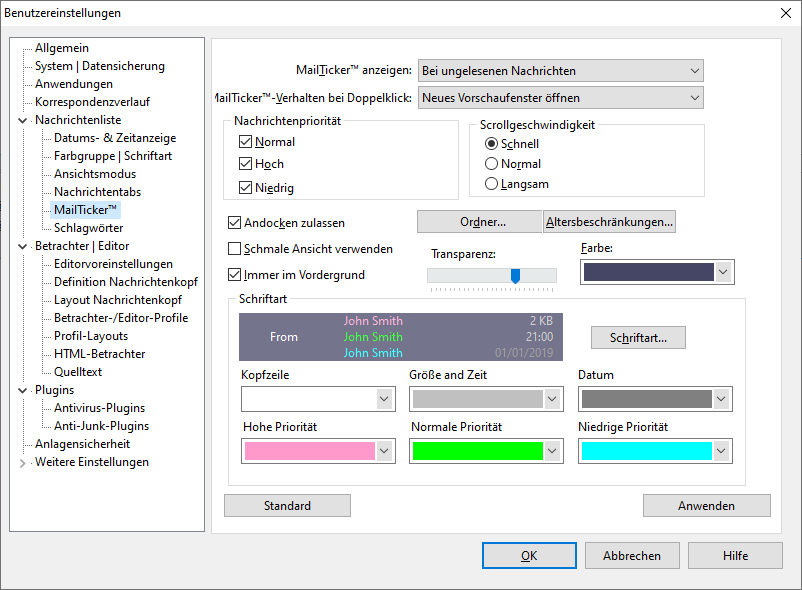Open Niedrige Priorität color dropdown
The height and width of the screenshot is (590, 802).
click(x=721, y=451)
